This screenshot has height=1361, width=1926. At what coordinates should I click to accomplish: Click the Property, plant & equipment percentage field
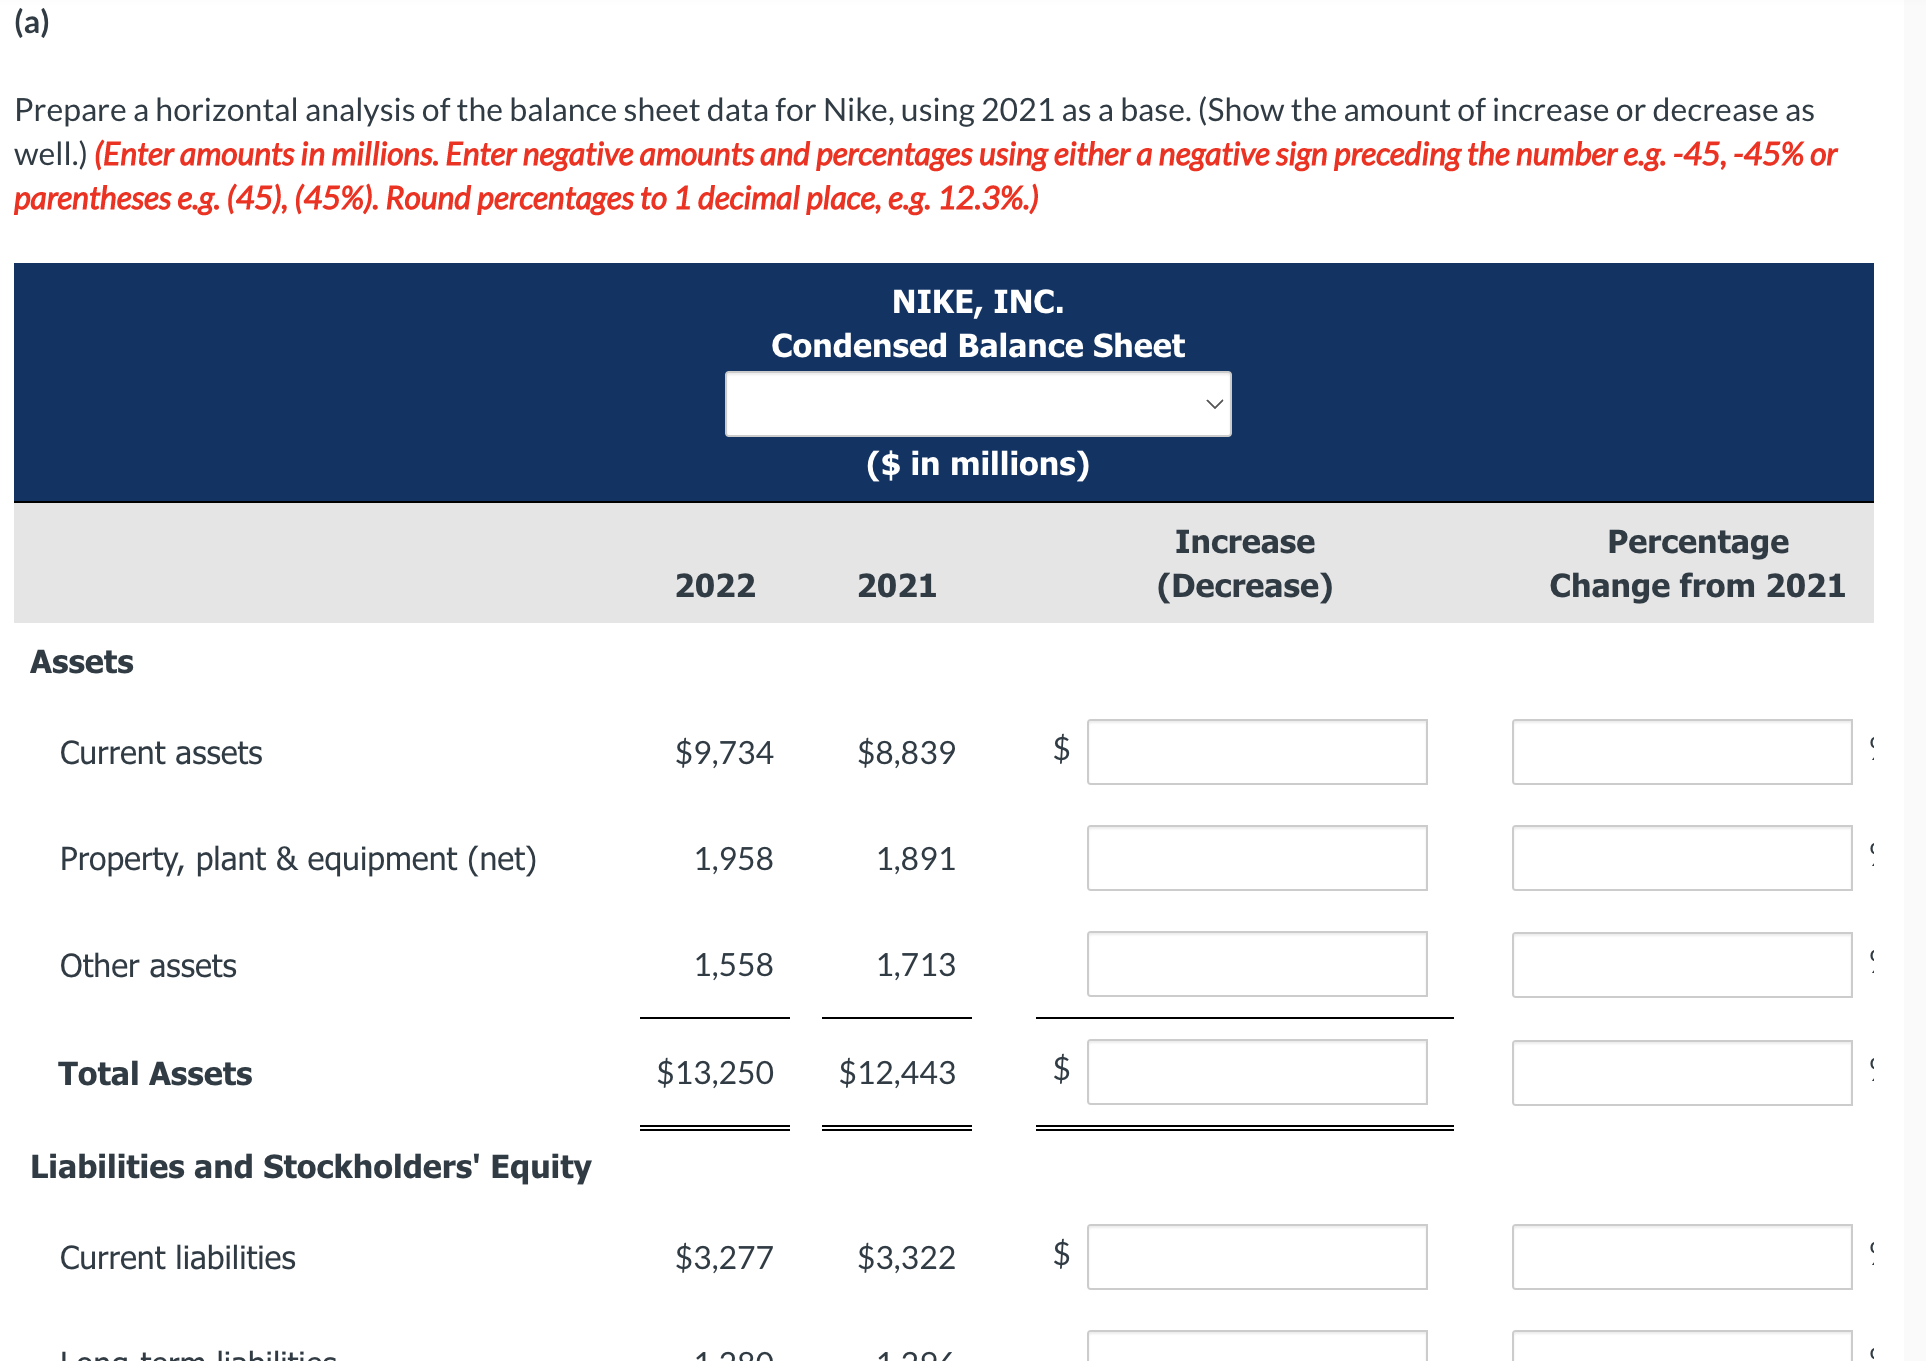[x=1681, y=858]
